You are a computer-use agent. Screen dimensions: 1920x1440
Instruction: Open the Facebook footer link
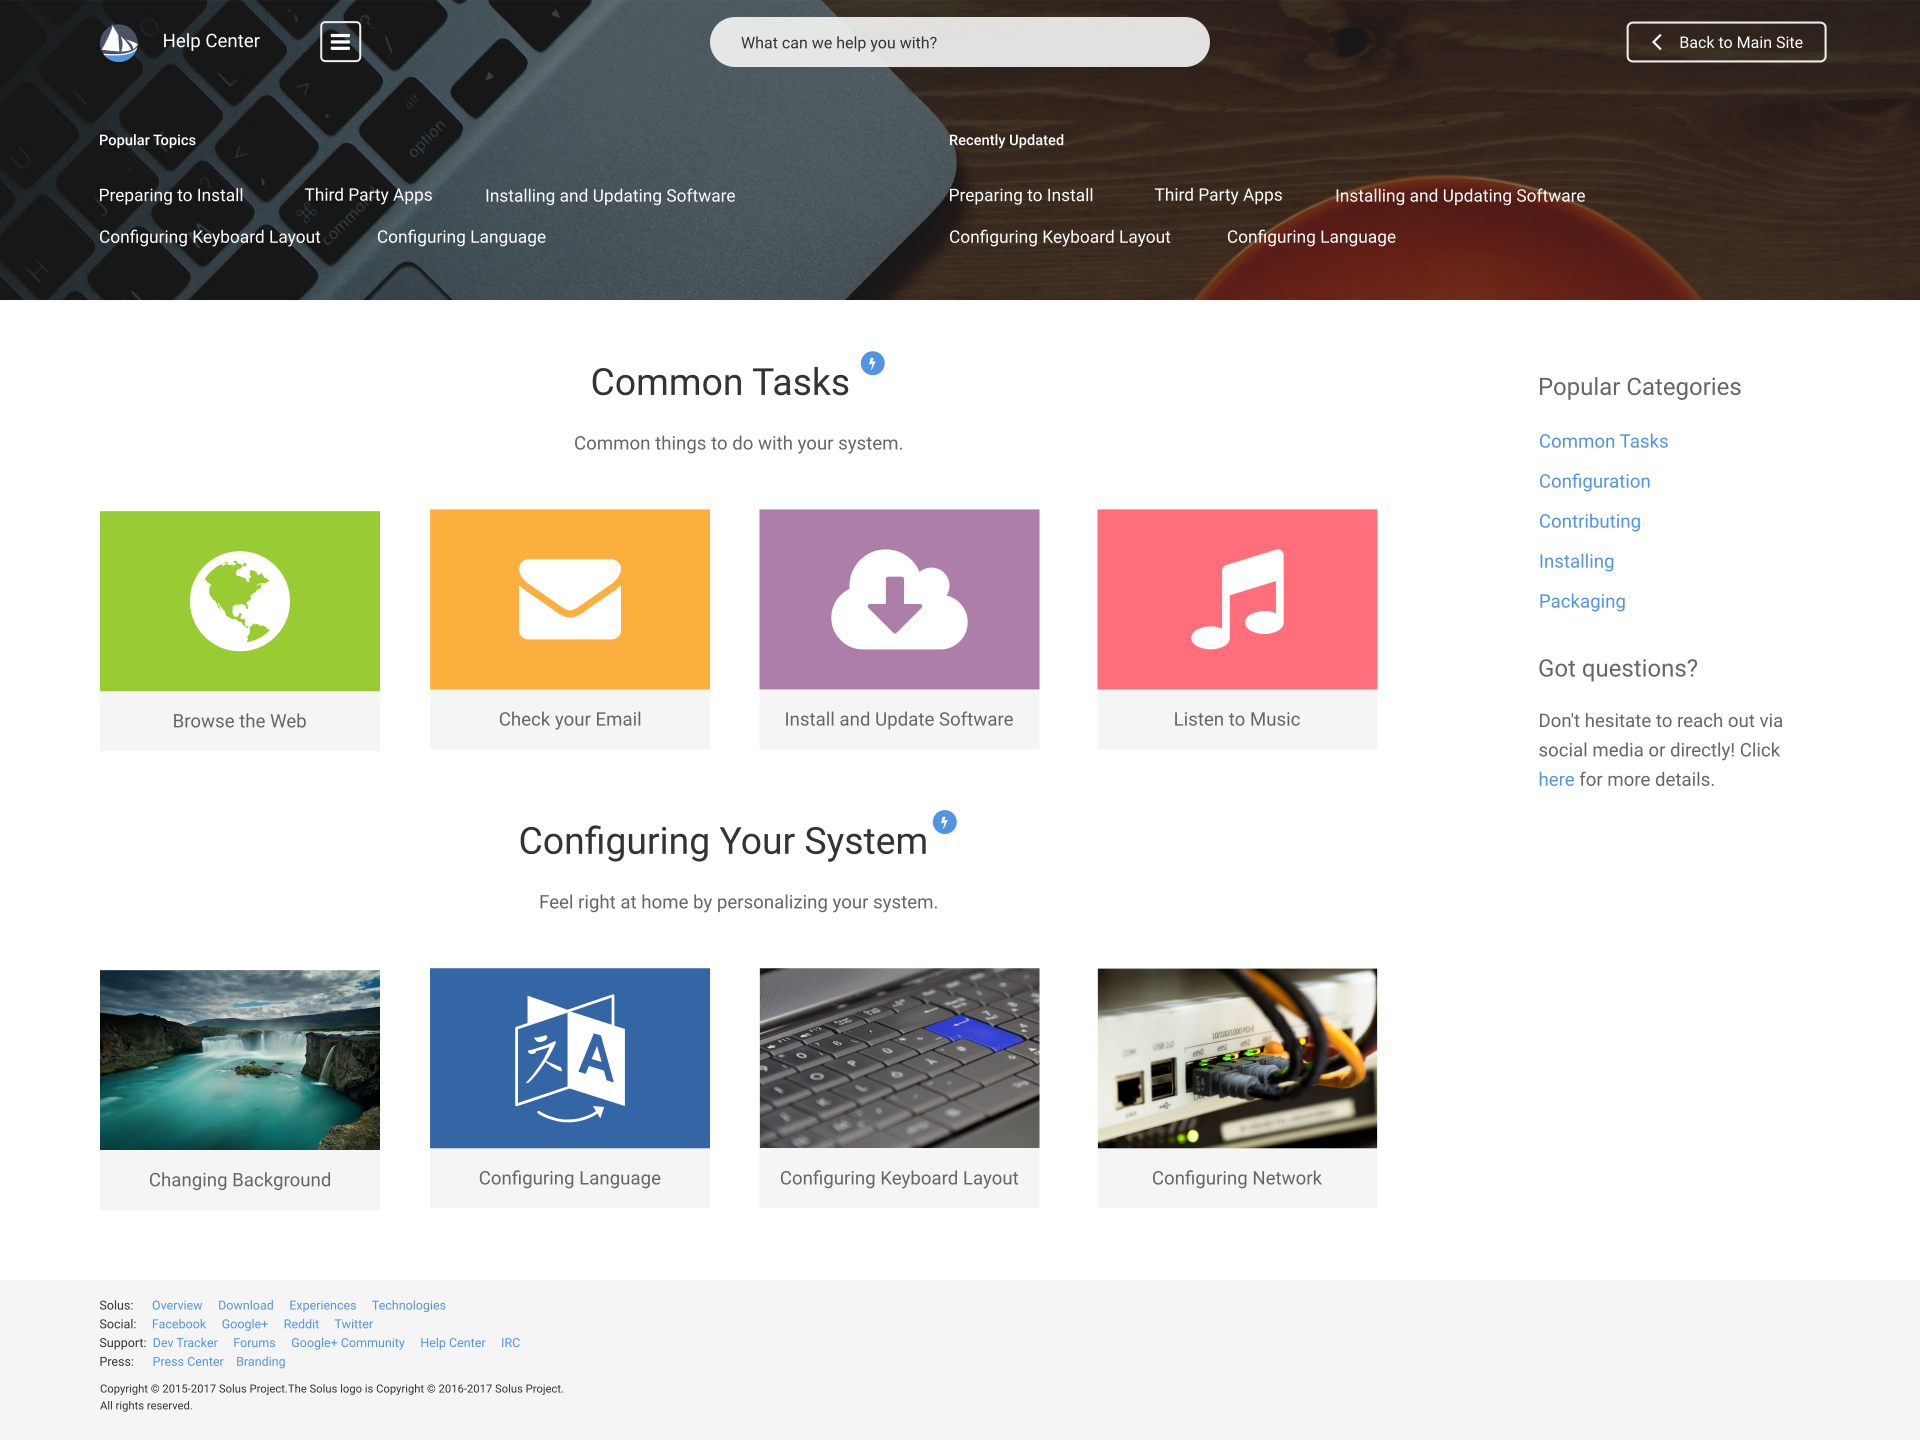179,1324
